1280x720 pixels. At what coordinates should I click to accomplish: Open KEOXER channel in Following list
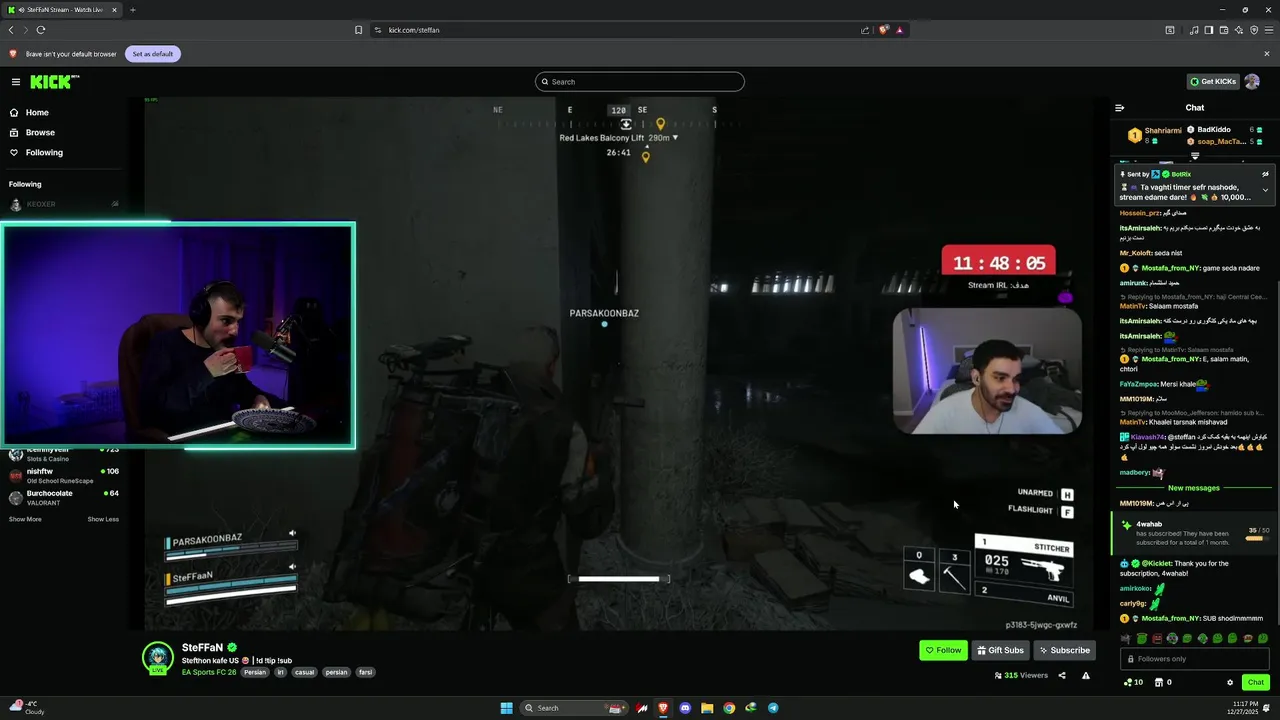(x=64, y=204)
